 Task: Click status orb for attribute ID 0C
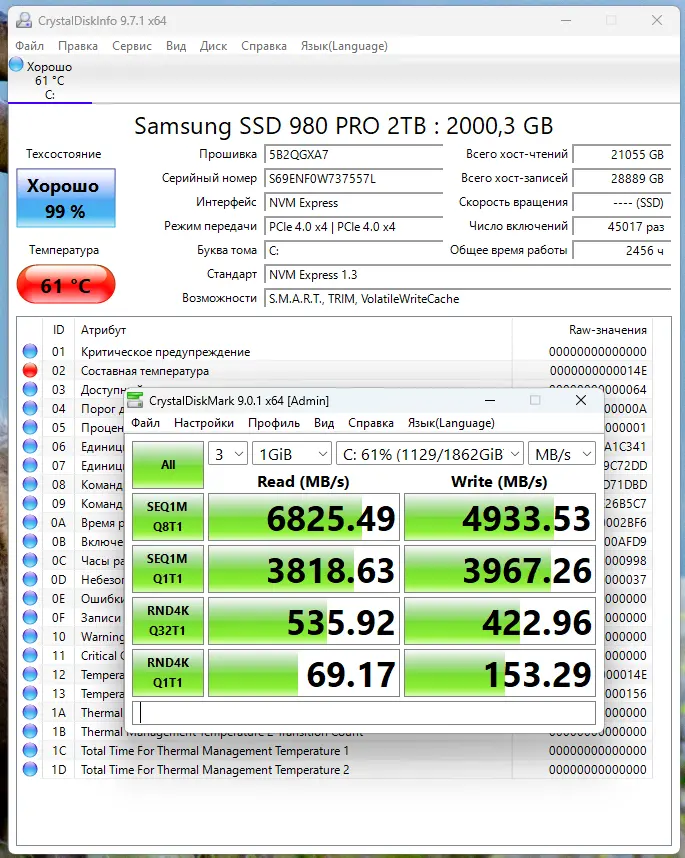pyautogui.click(x=30, y=560)
